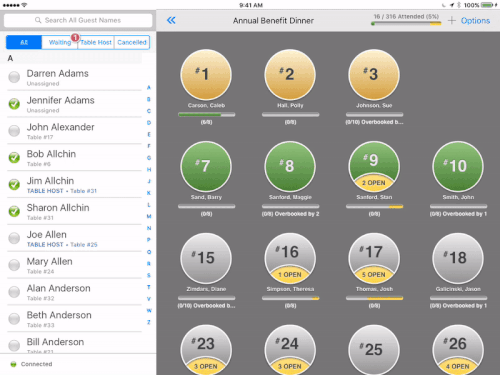Image resolution: width=500 pixels, height=375 pixels.
Task: Open table #24 with 3 open seats
Action: [x=290, y=350]
